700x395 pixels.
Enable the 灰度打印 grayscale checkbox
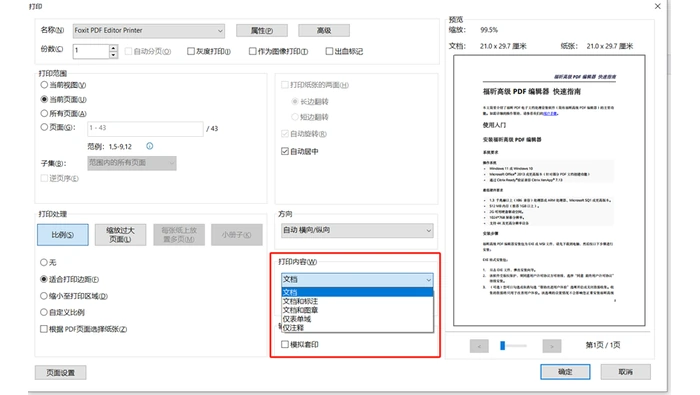click(191, 51)
